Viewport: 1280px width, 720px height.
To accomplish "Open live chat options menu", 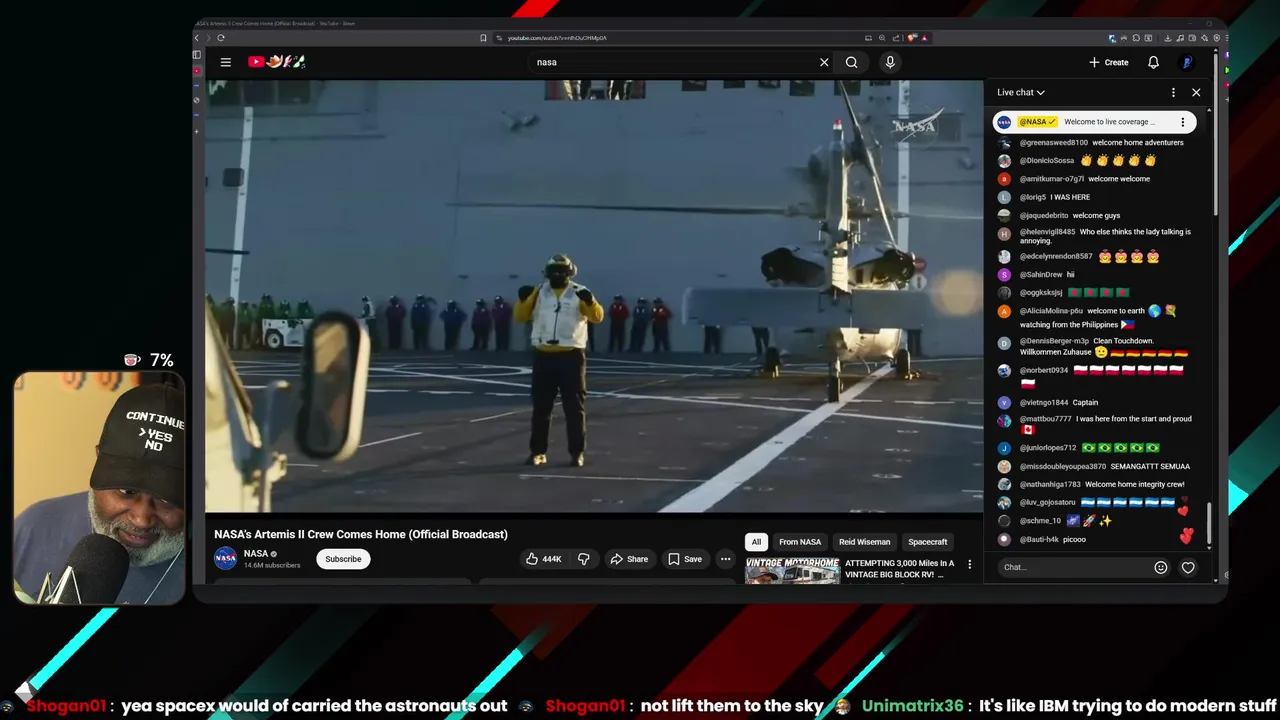I will point(1173,92).
